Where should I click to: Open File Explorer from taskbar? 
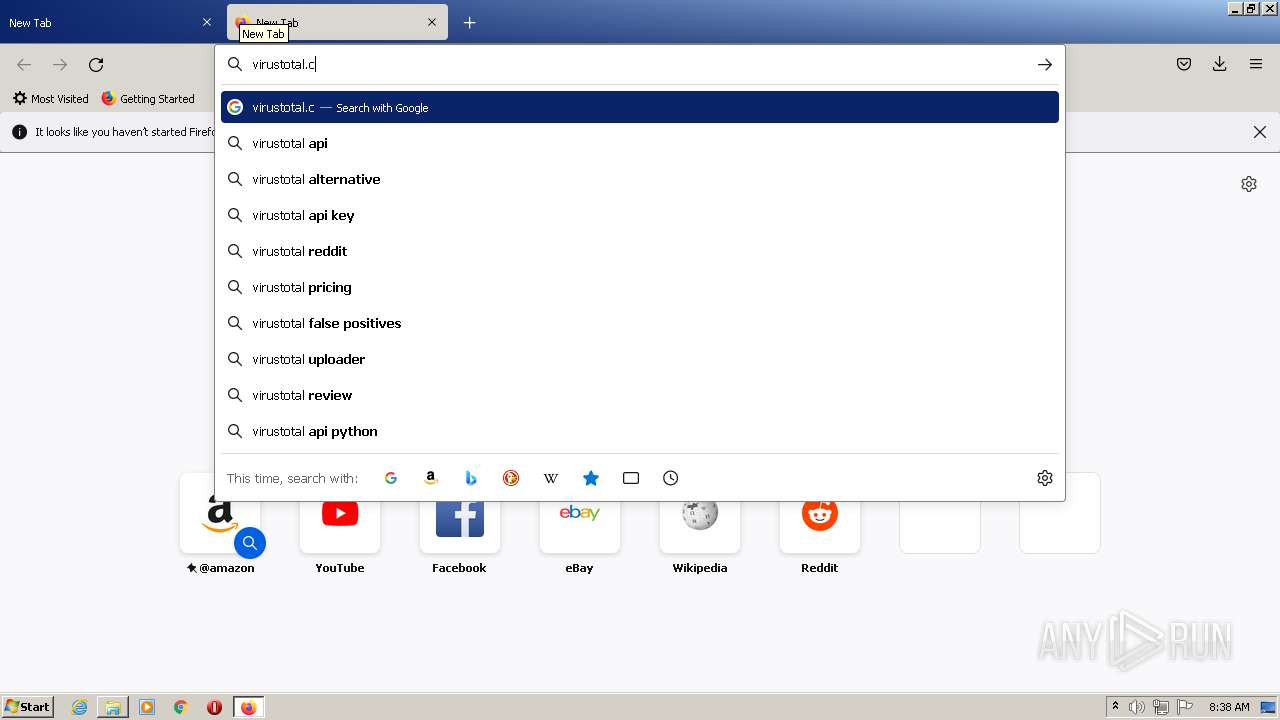coord(113,707)
